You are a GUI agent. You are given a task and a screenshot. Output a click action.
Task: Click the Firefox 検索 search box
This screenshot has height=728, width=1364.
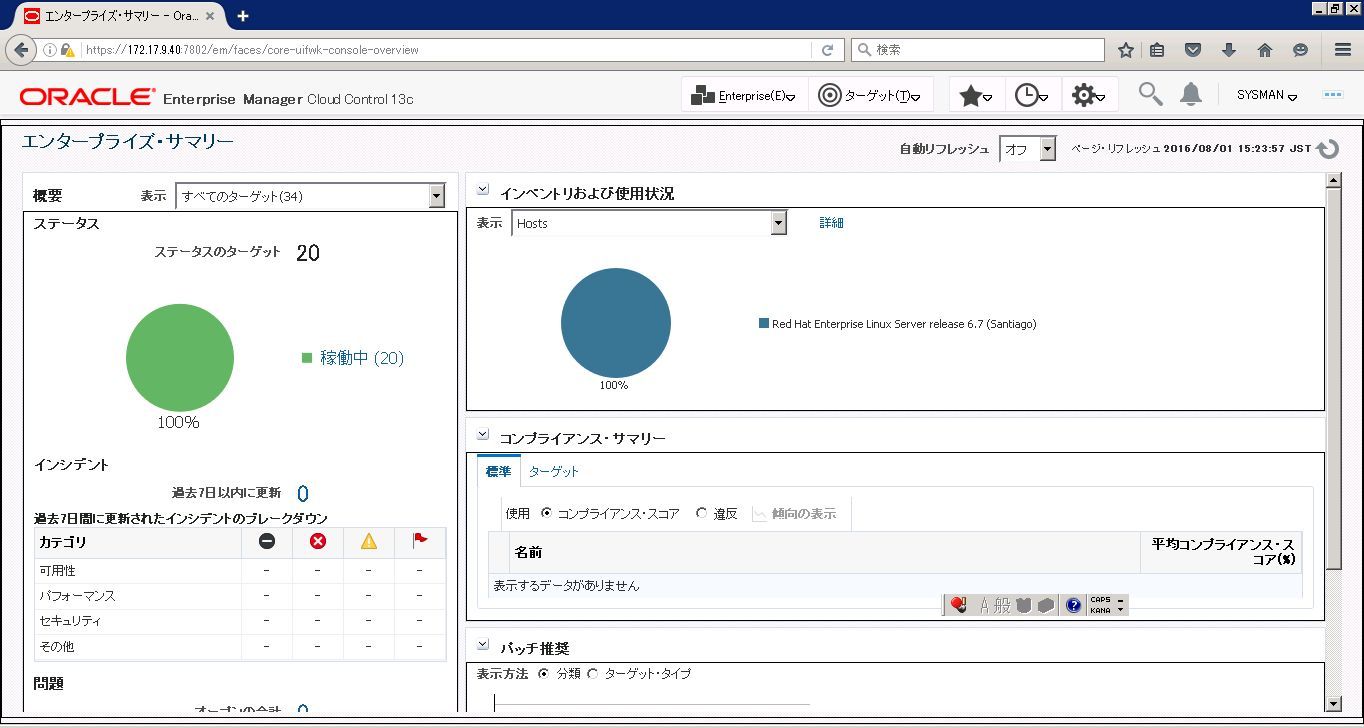[x=977, y=50]
